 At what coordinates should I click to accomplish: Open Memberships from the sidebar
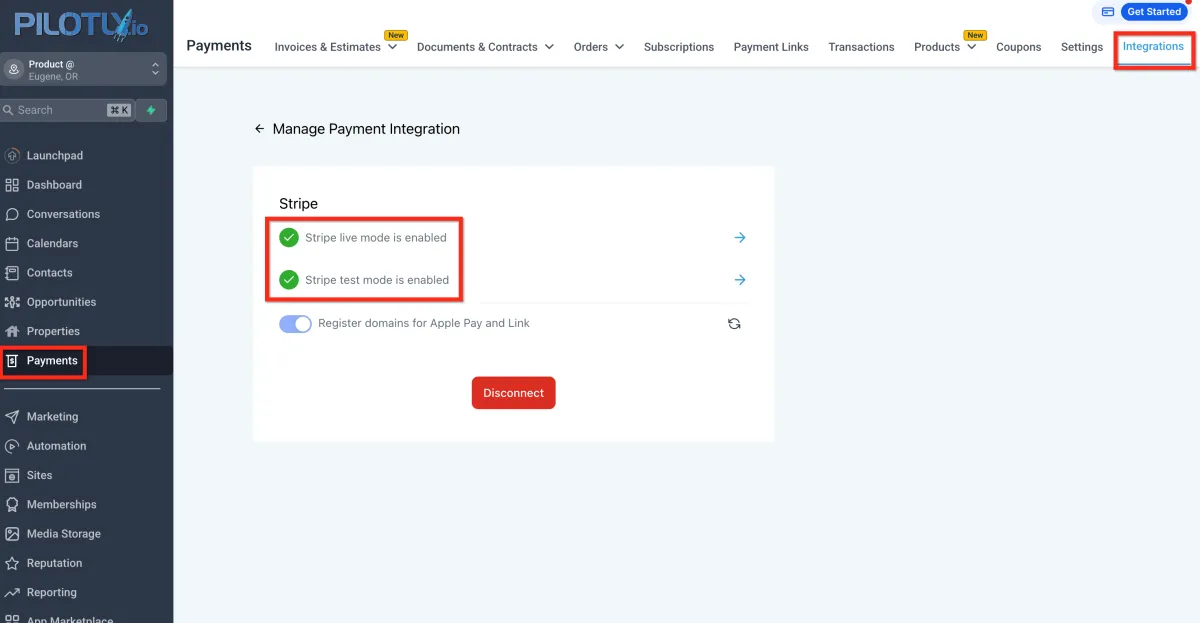click(62, 505)
